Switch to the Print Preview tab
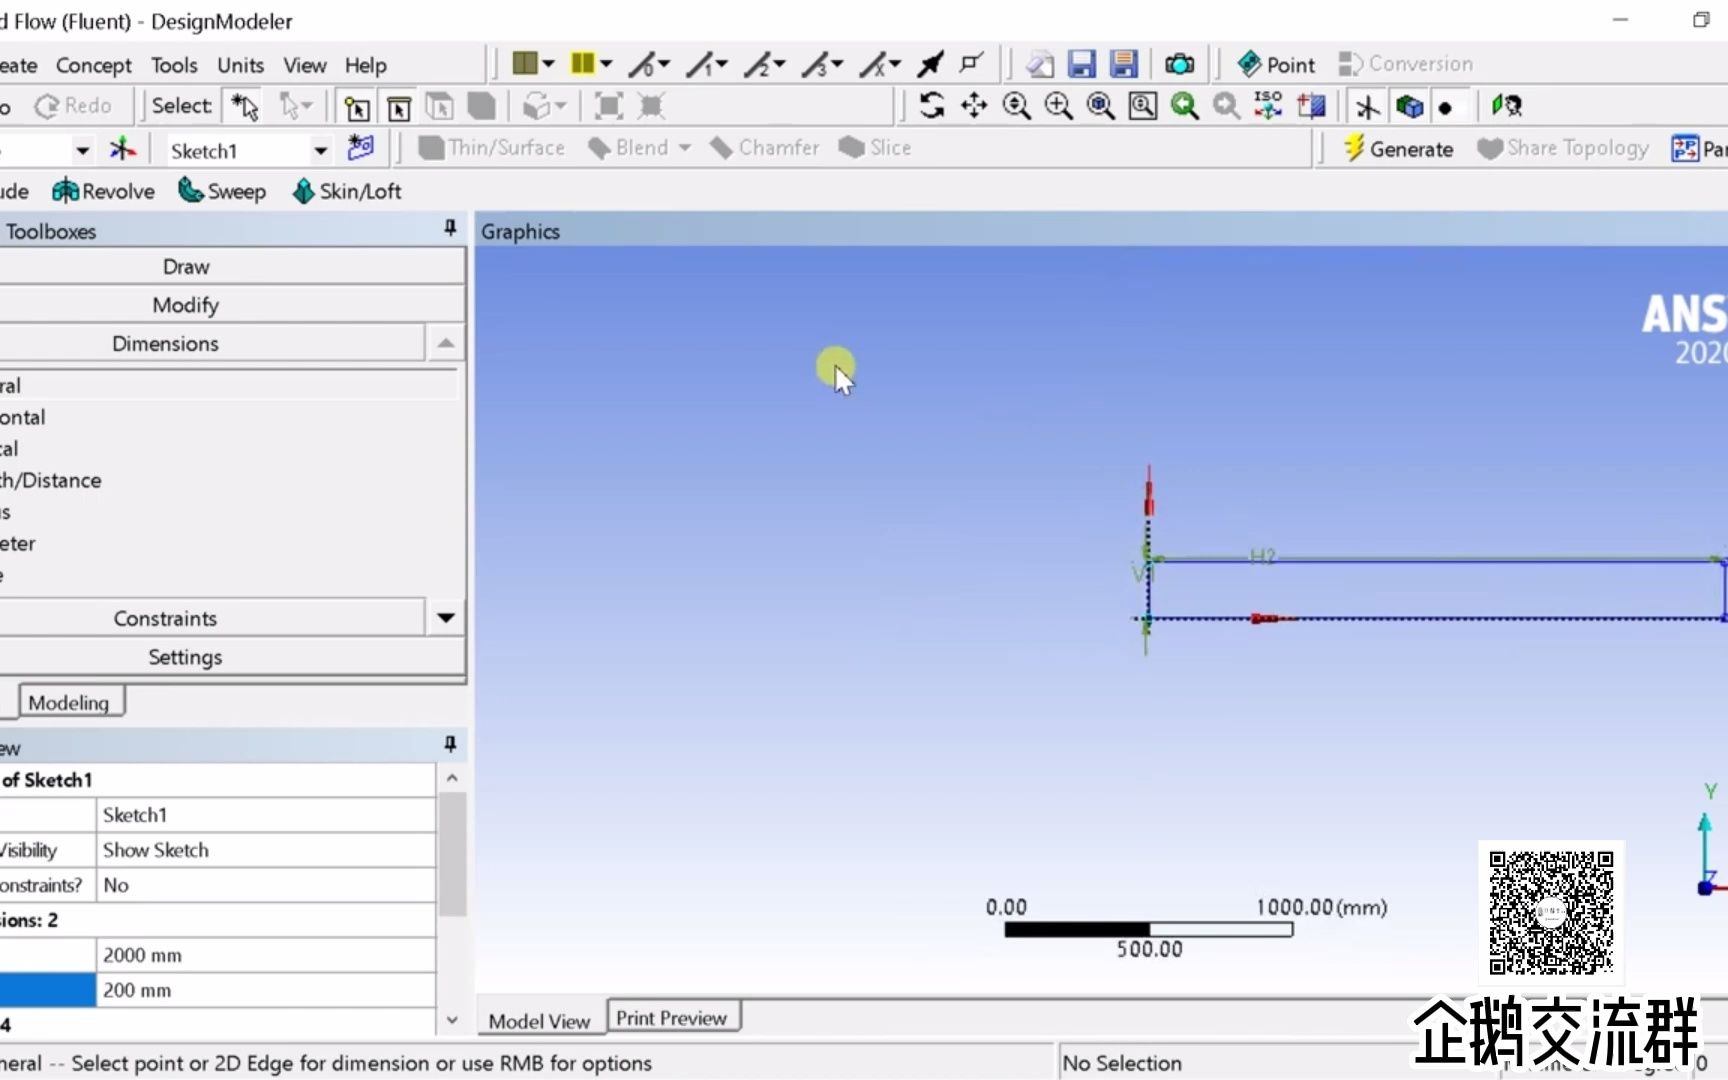The width and height of the screenshot is (1728, 1080). pos(672,1018)
